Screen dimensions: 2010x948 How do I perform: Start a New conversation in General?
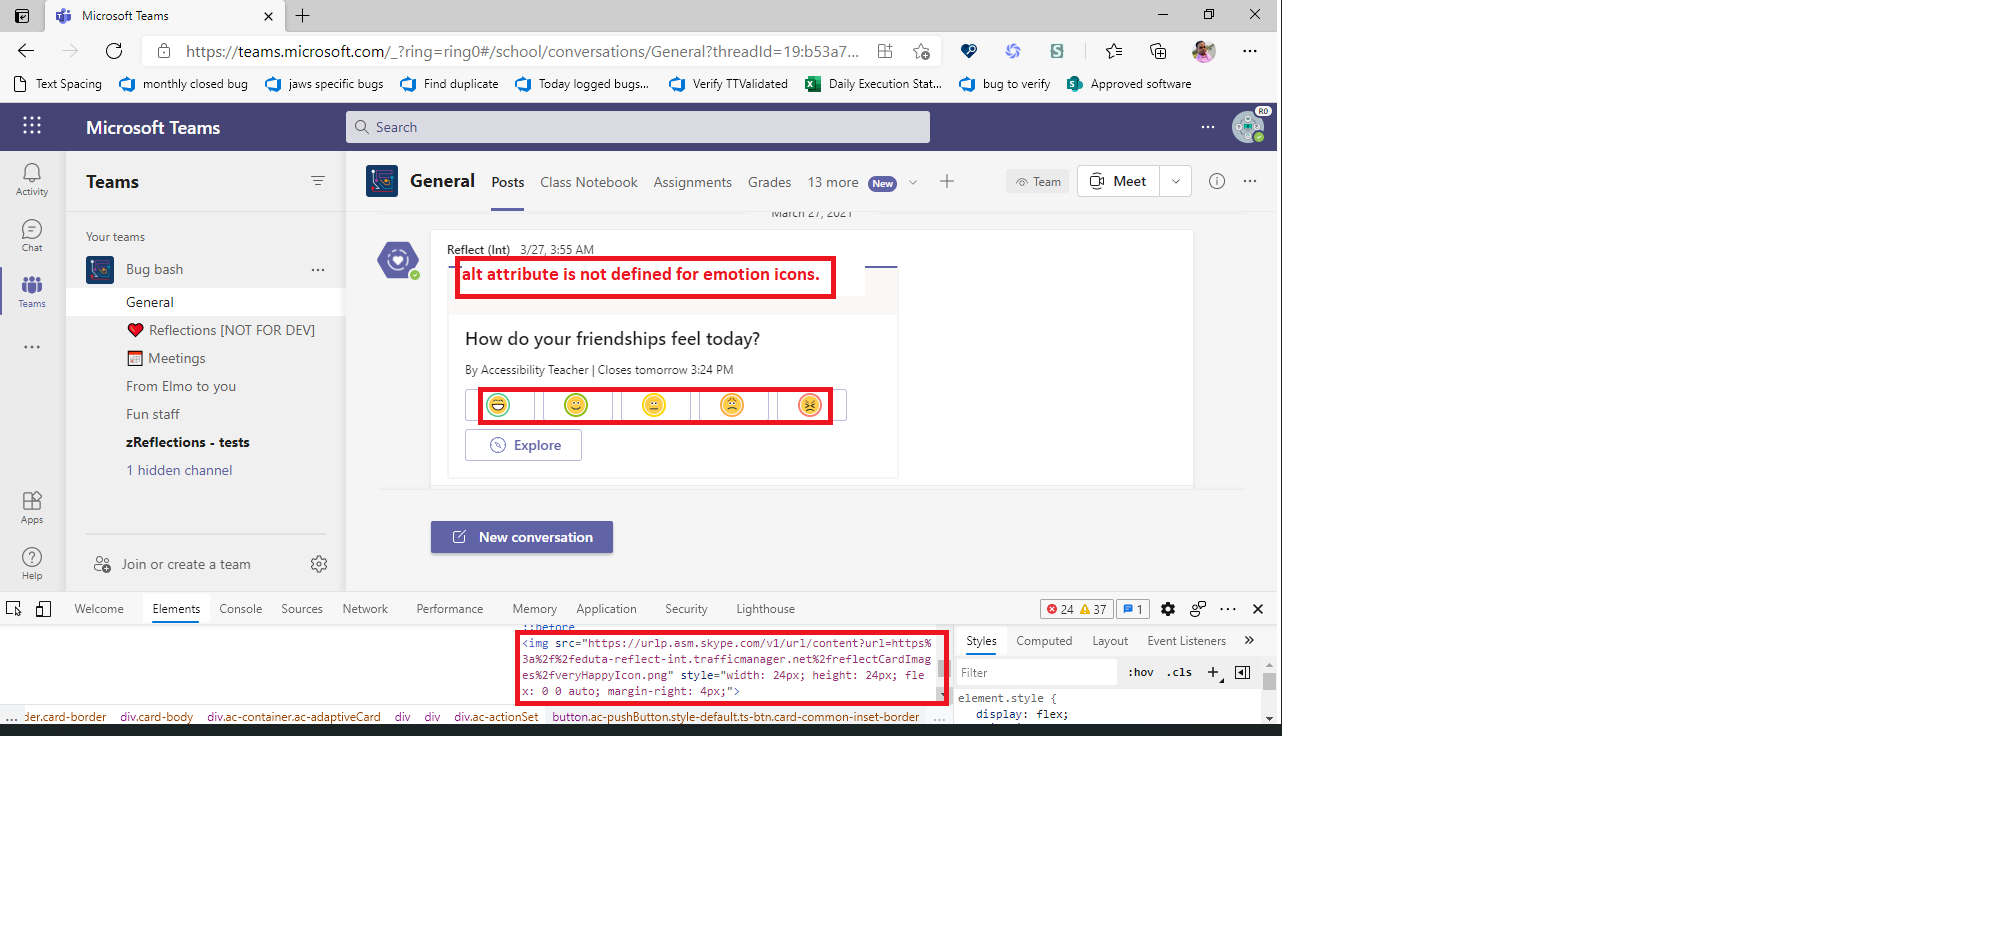(521, 537)
